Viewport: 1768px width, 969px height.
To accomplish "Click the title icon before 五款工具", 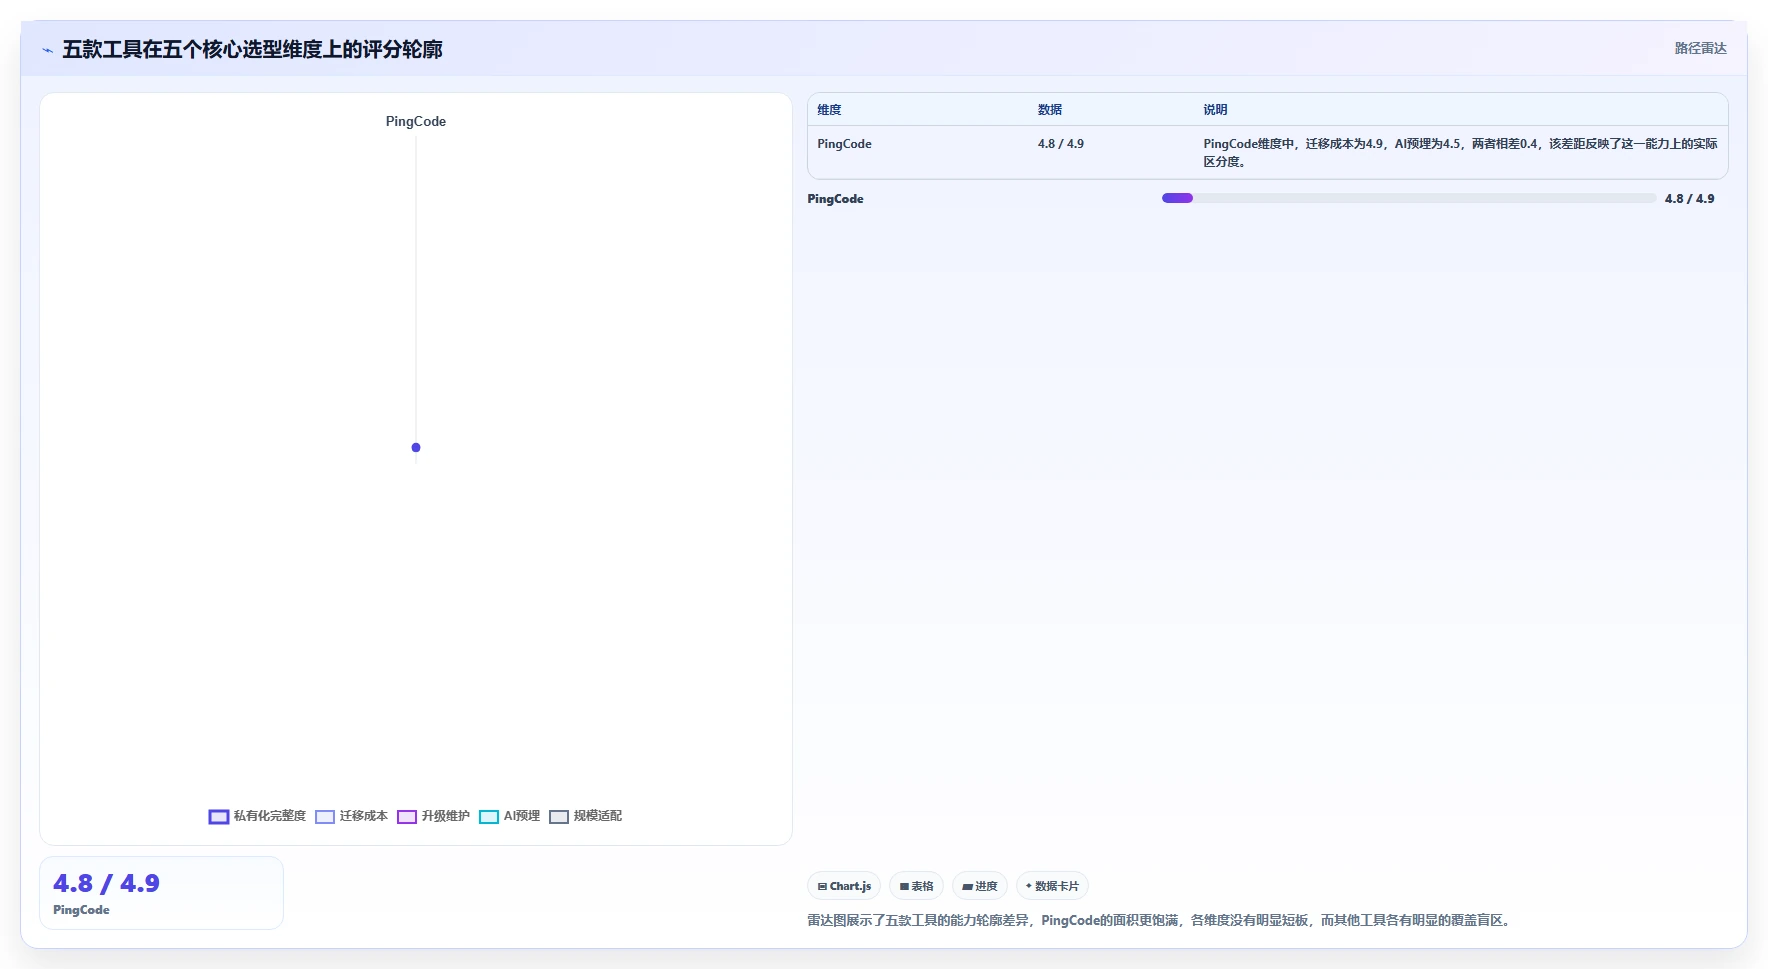I will click(x=47, y=50).
